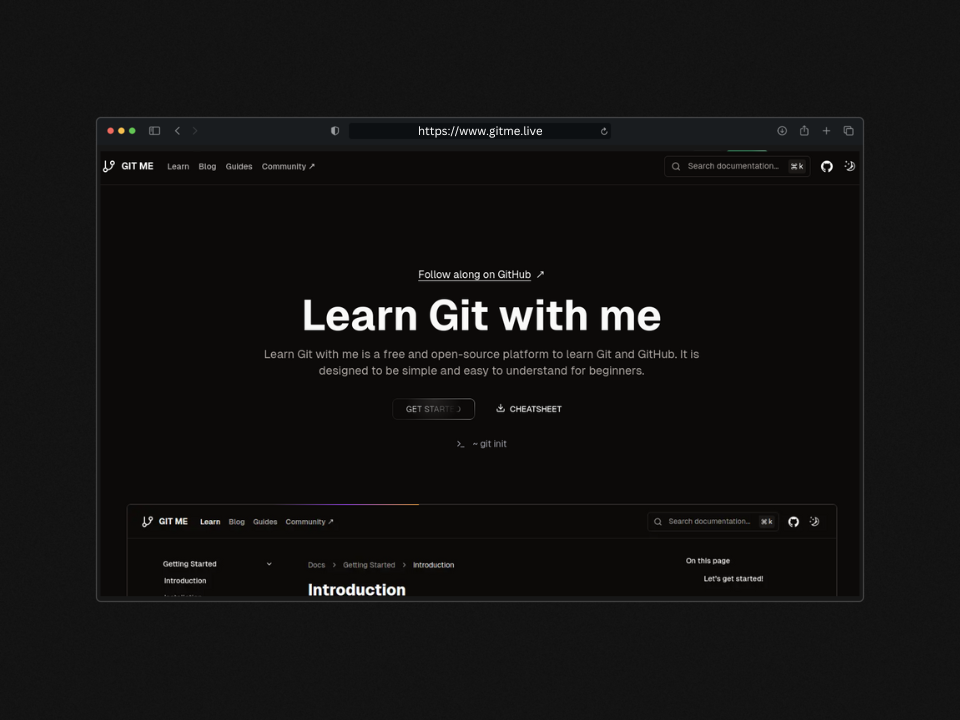Select Blog in the embedded preview
Image resolution: width=960 pixels, height=720 pixels.
[236, 522]
